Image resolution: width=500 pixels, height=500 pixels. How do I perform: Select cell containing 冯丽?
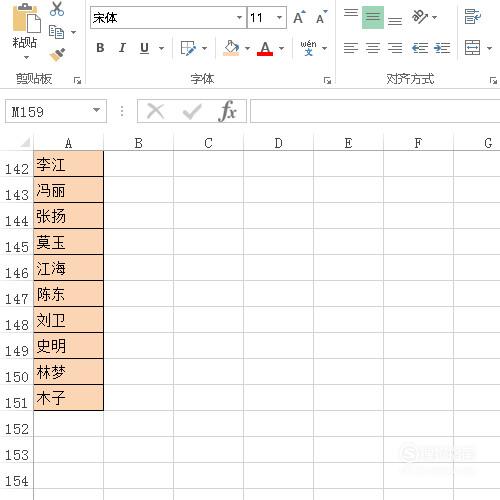coord(69,190)
